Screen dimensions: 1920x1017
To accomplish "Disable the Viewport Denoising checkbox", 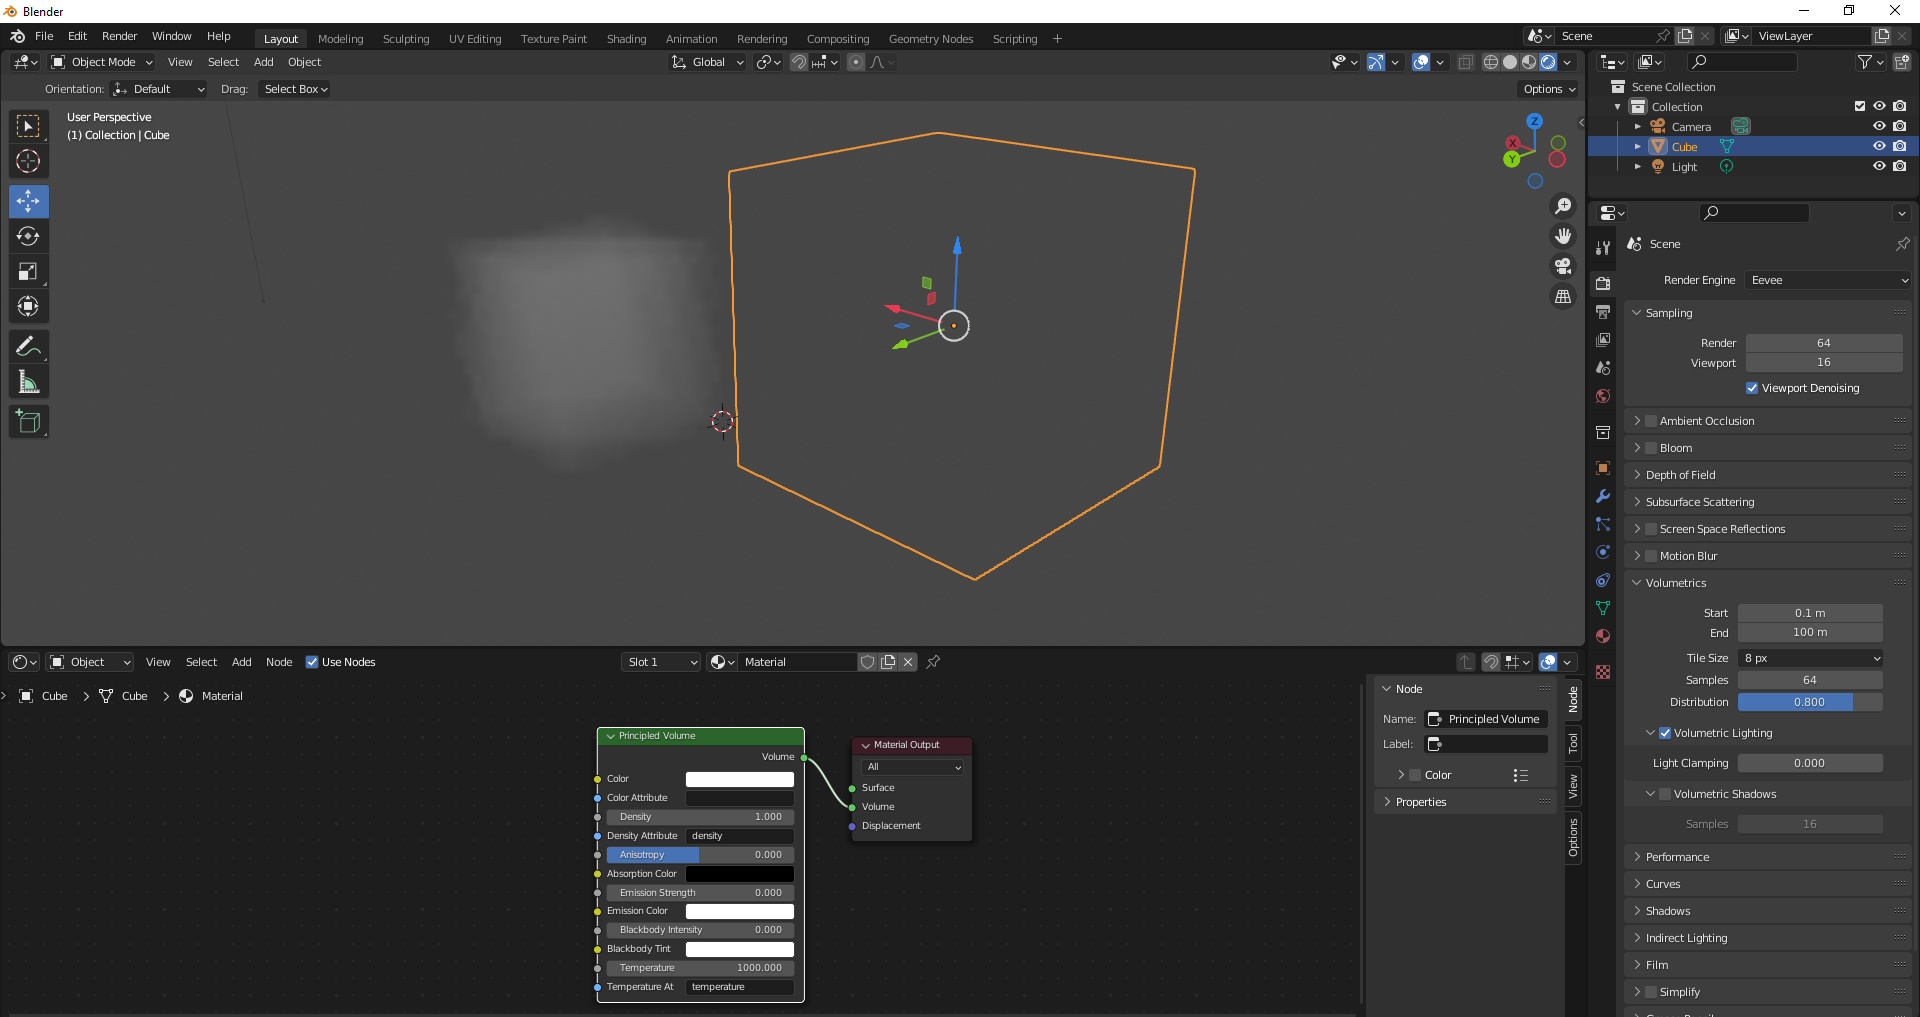I will (1752, 388).
